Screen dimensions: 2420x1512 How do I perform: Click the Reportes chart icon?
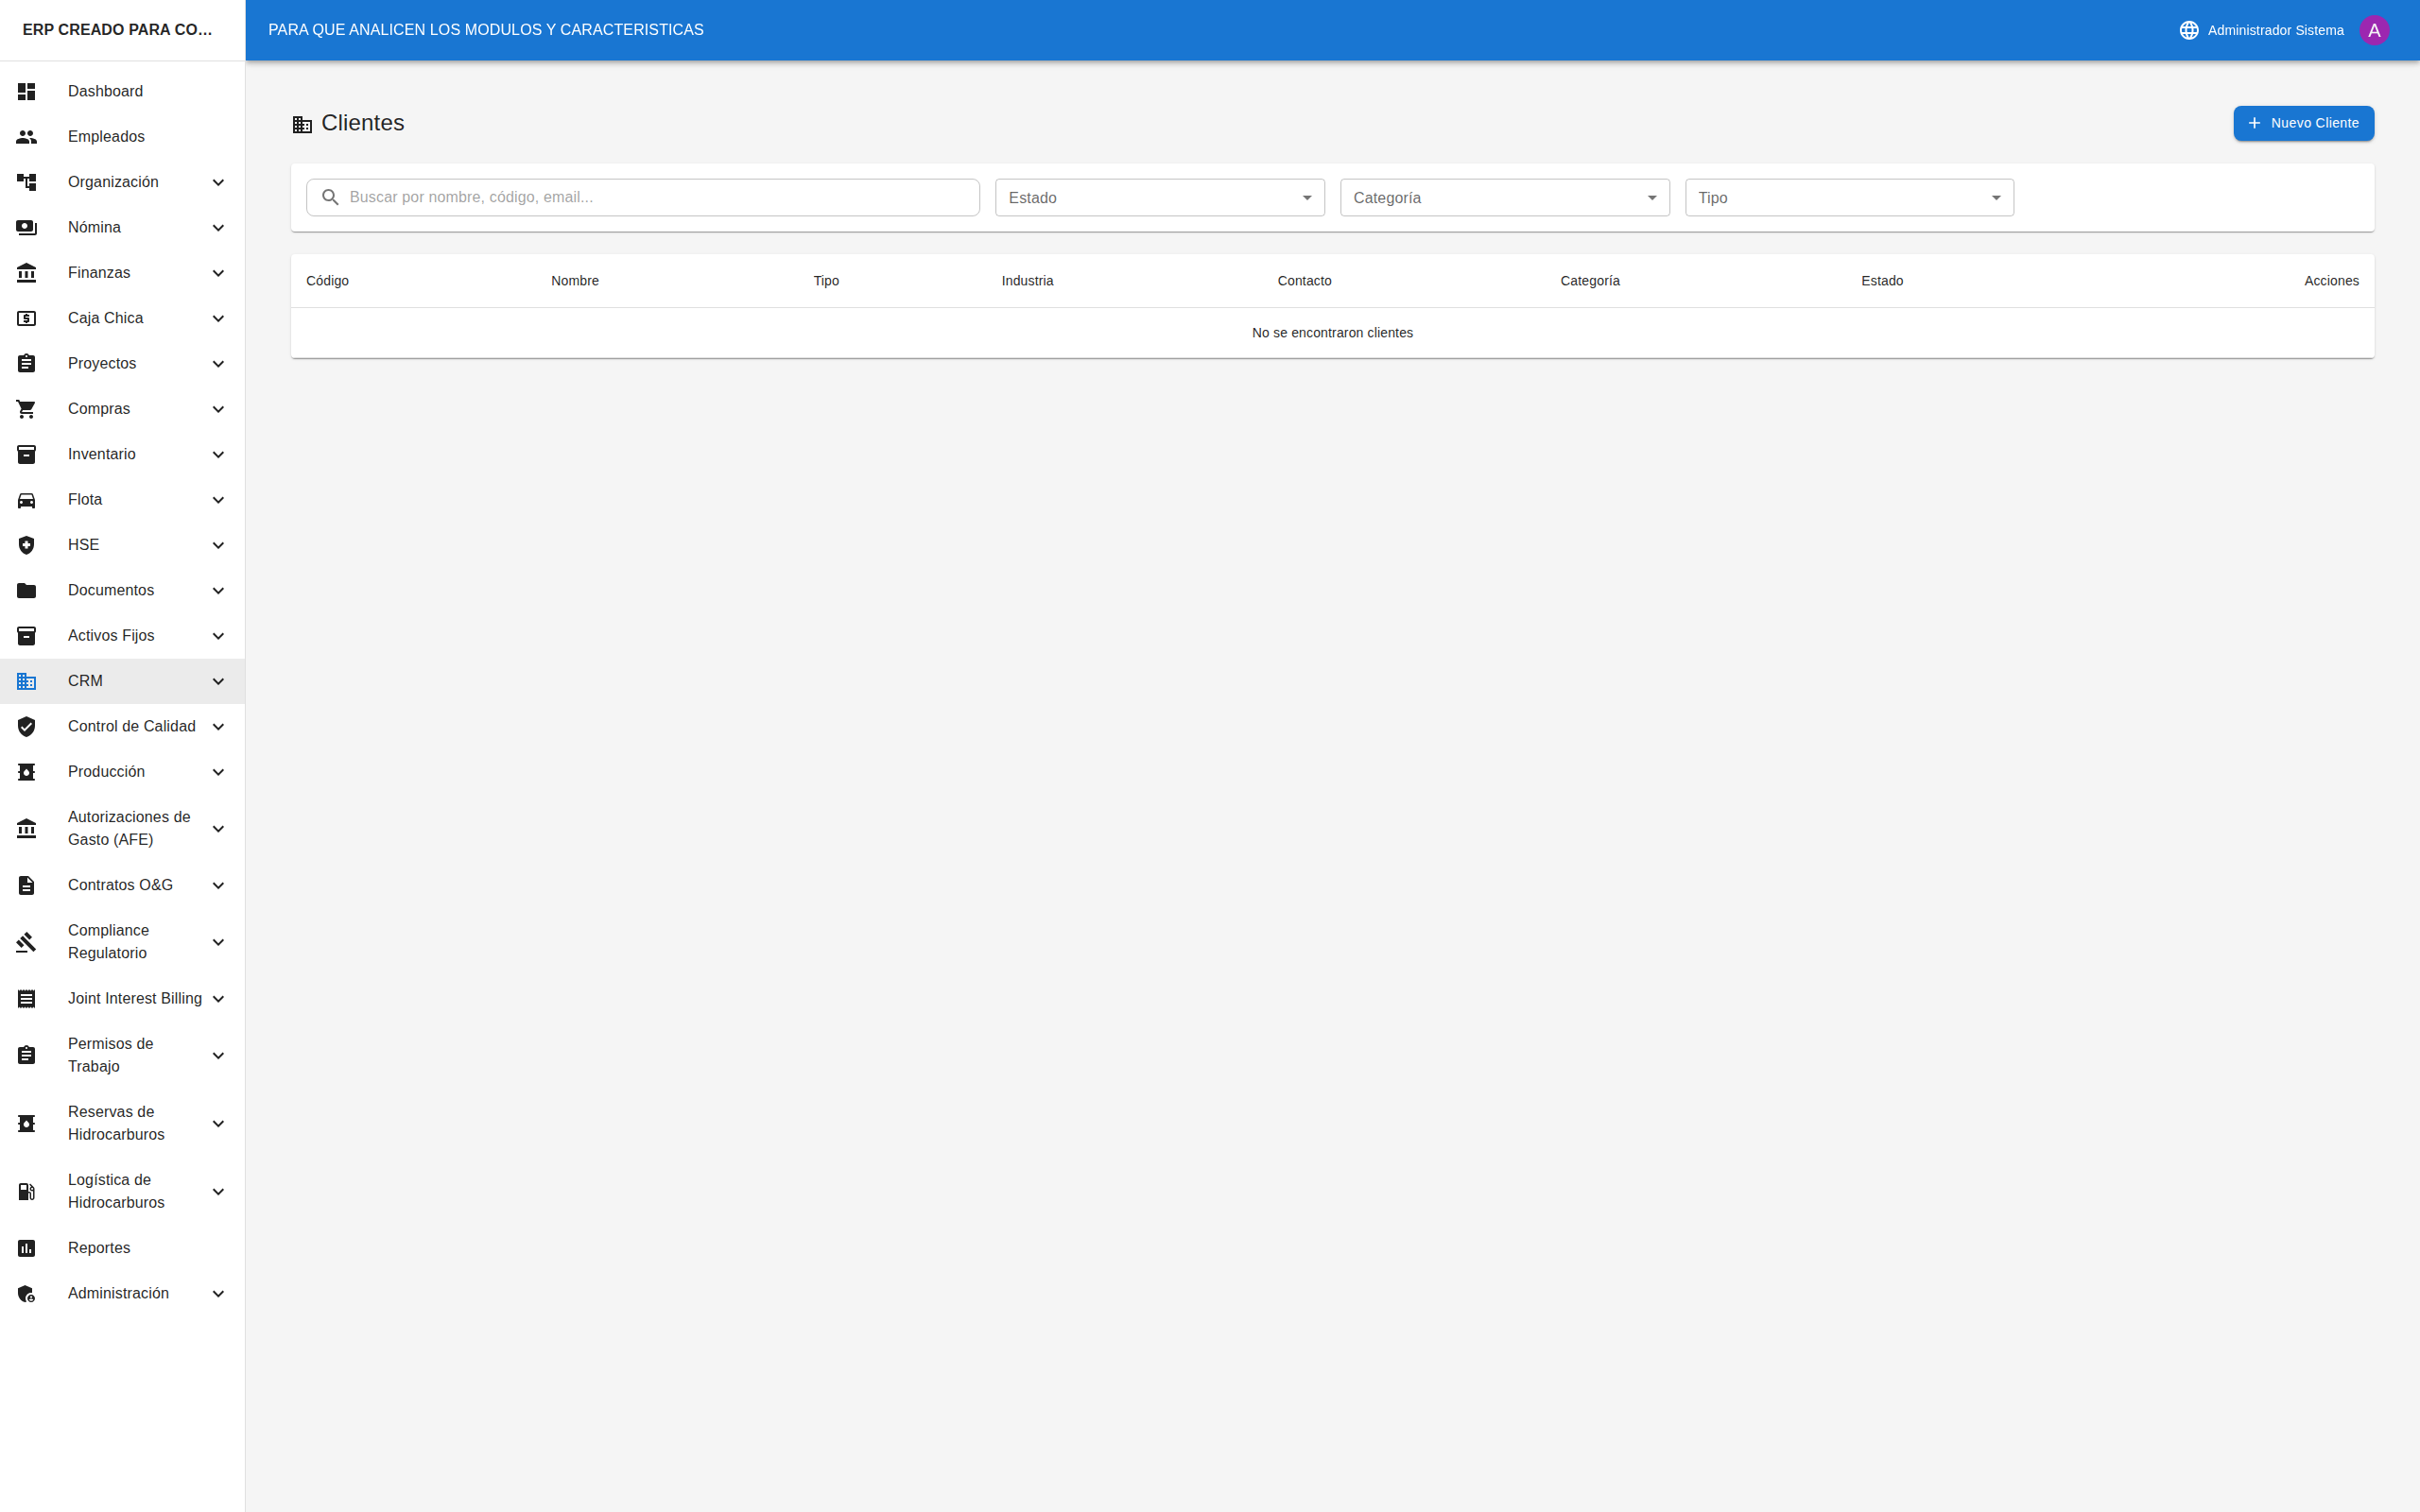coord(26,1247)
